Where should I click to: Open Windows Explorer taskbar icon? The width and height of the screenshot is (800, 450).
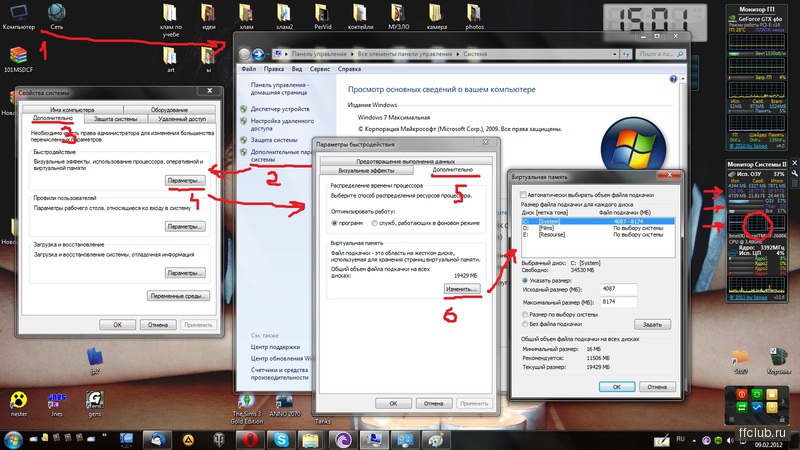point(311,440)
